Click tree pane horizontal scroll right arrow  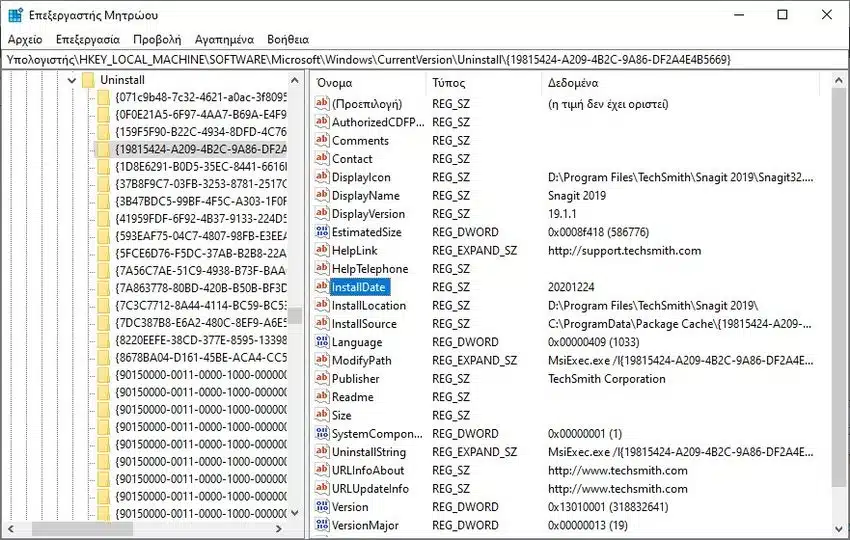(279, 529)
